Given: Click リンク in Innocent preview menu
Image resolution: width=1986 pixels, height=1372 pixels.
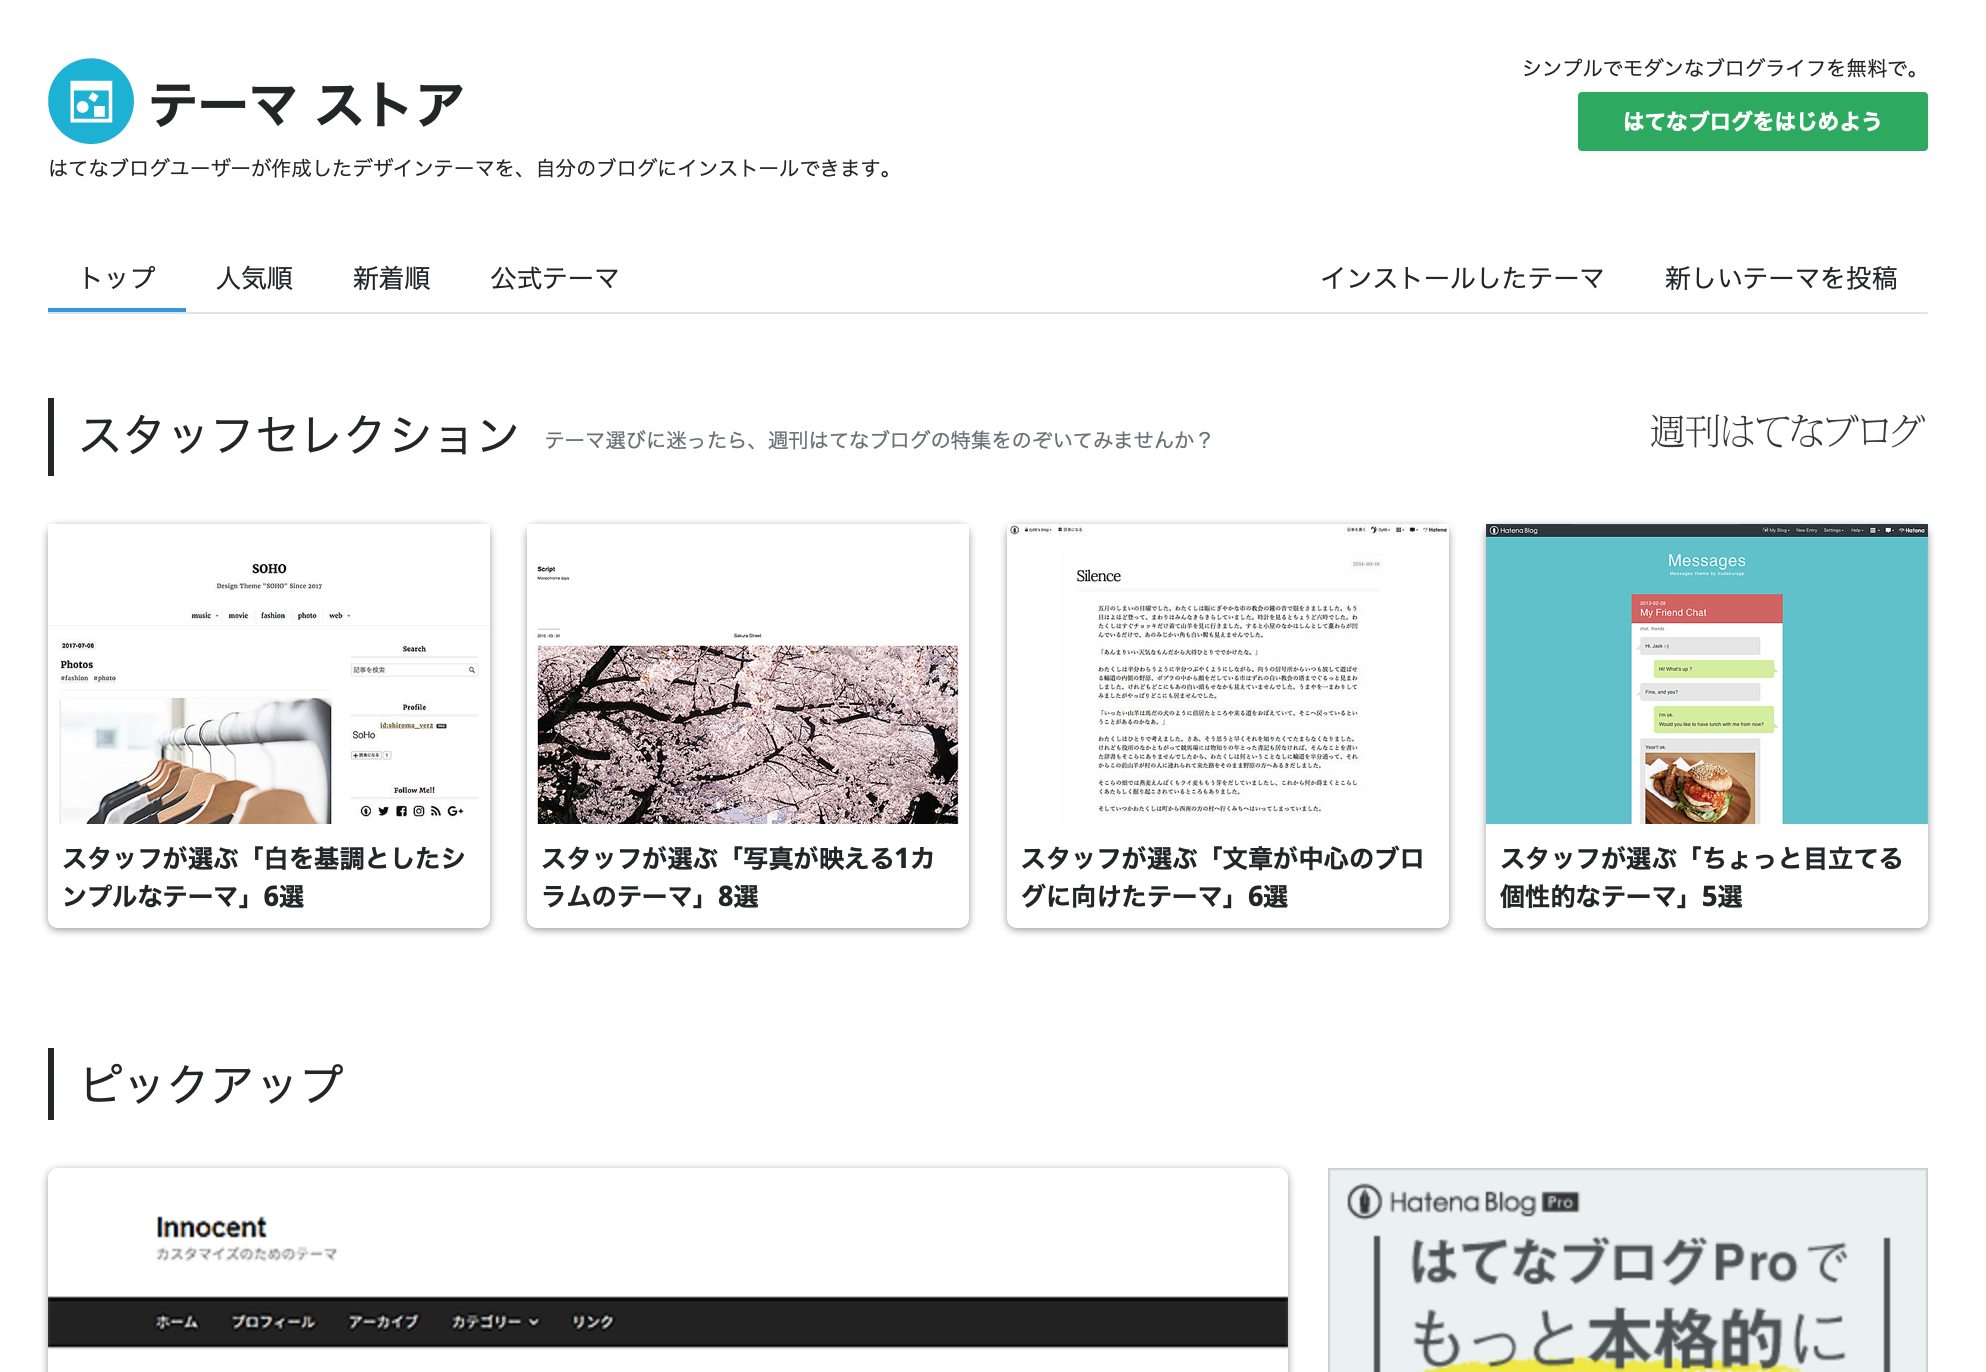Looking at the screenshot, I should pos(592,1322).
